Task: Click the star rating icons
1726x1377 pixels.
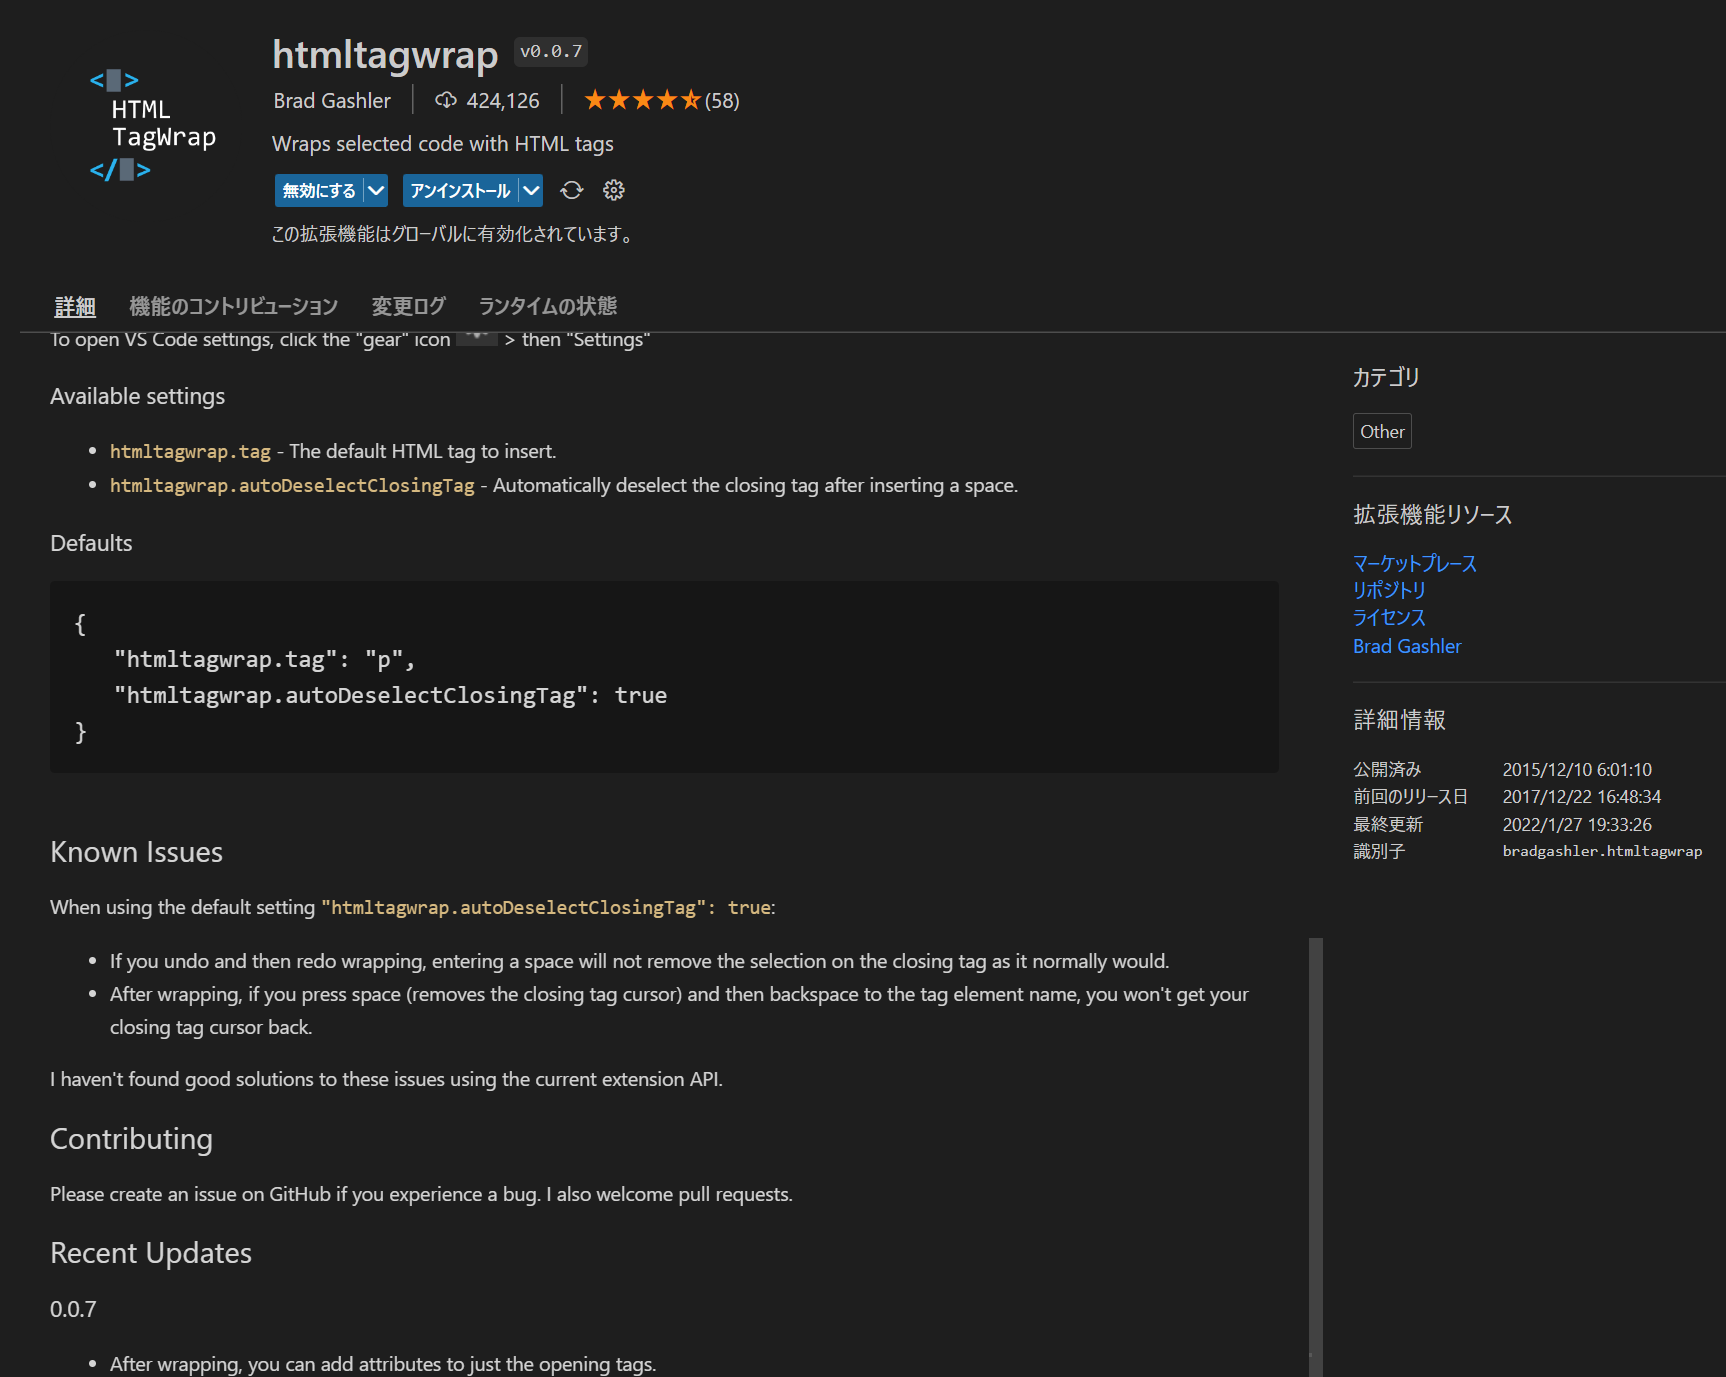Action: click(642, 100)
